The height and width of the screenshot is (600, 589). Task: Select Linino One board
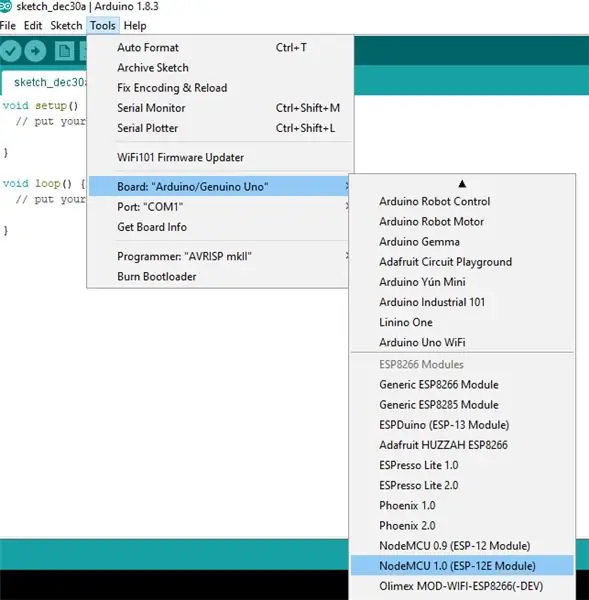[x=462, y=322]
